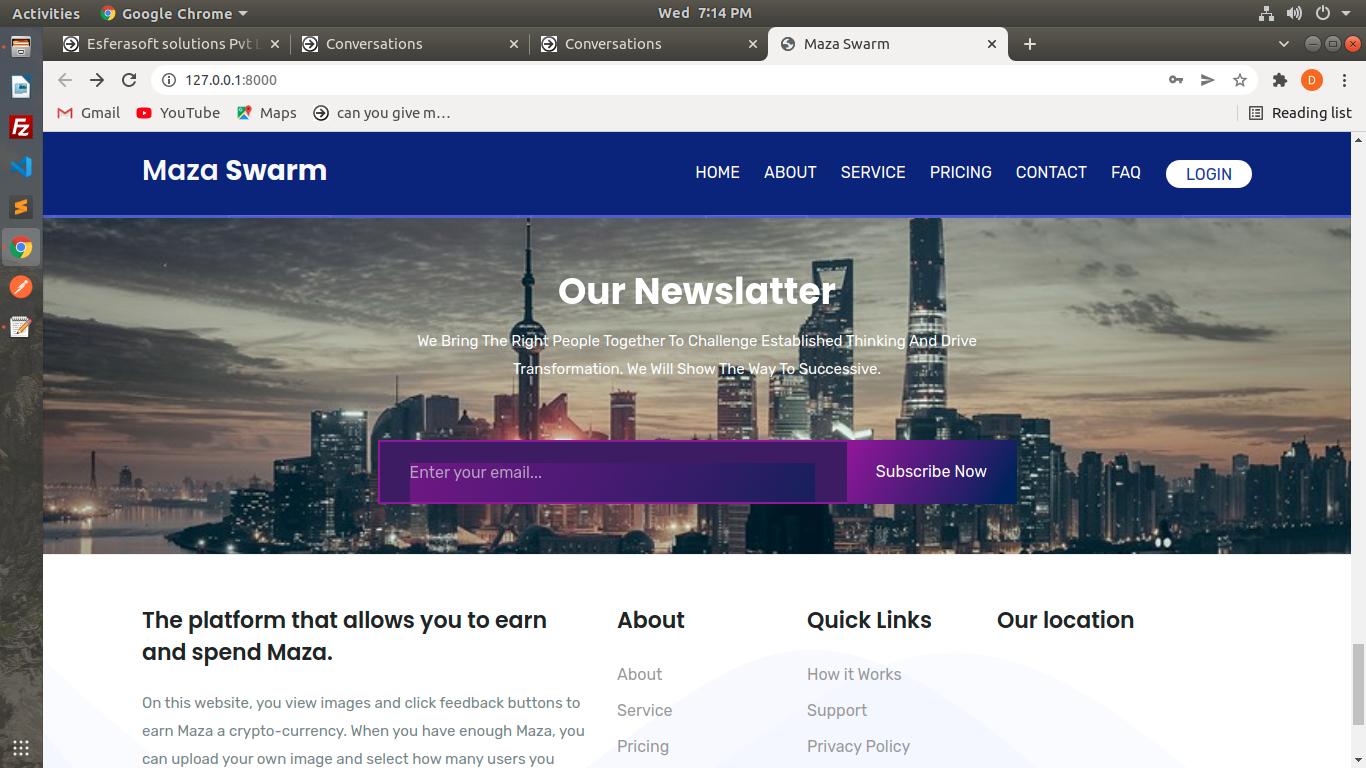Image resolution: width=1366 pixels, height=768 pixels.
Task: Expand the system status menu arrow
Action: pos(1346,13)
